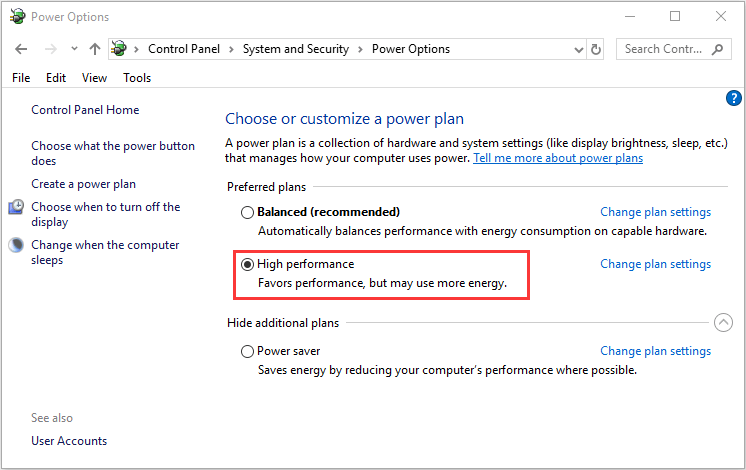Open the Tools menu
This screenshot has height=470, width=746.
click(137, 78)
